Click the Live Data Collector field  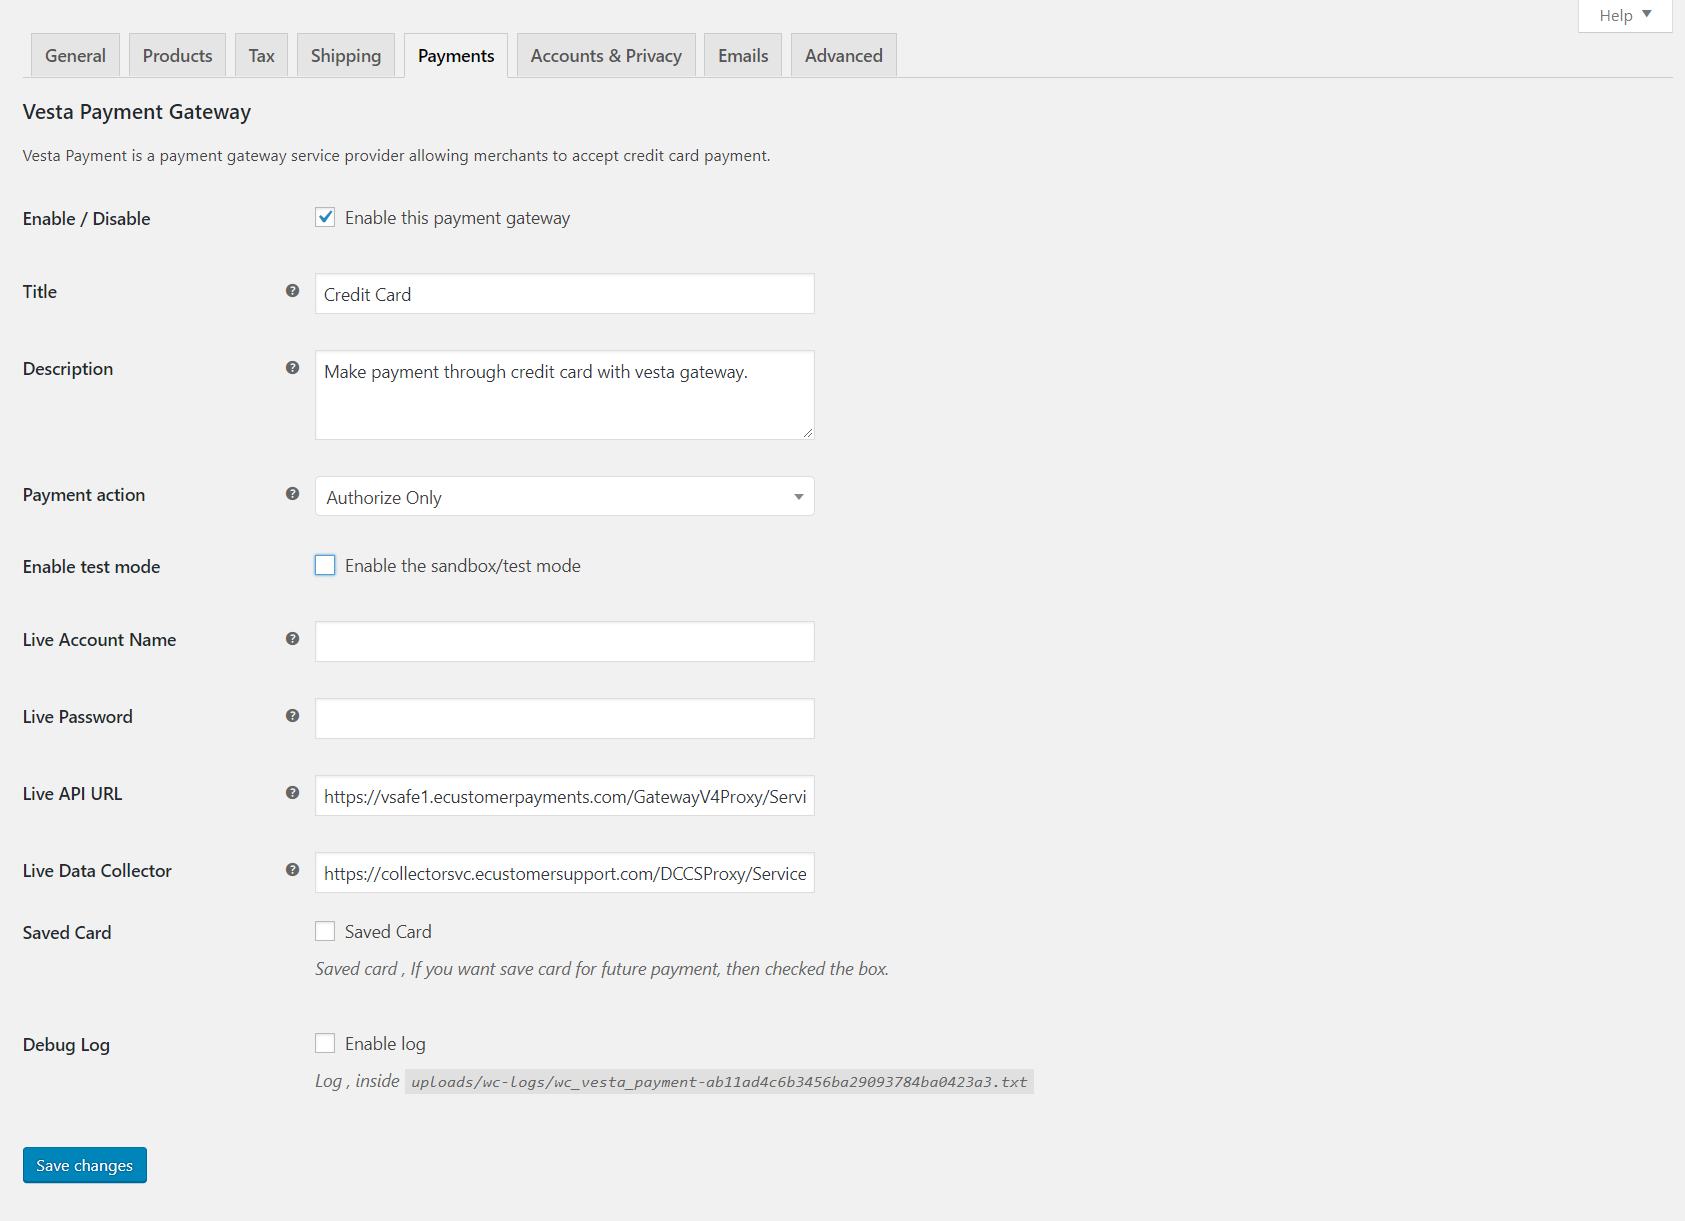tap(564, 872)
